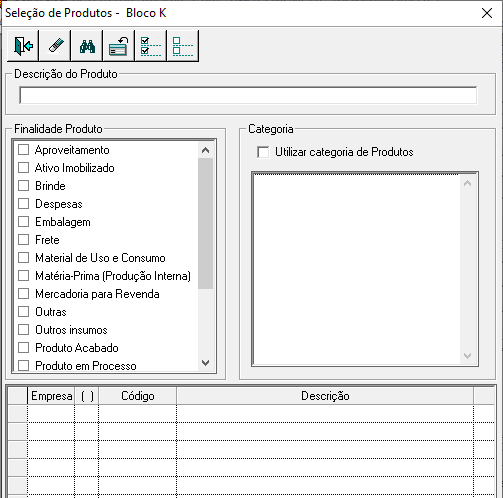This screenshot has height=498, width=503.
Task: Click Categoria list scroll down arrow
Action: pos(467,356)
